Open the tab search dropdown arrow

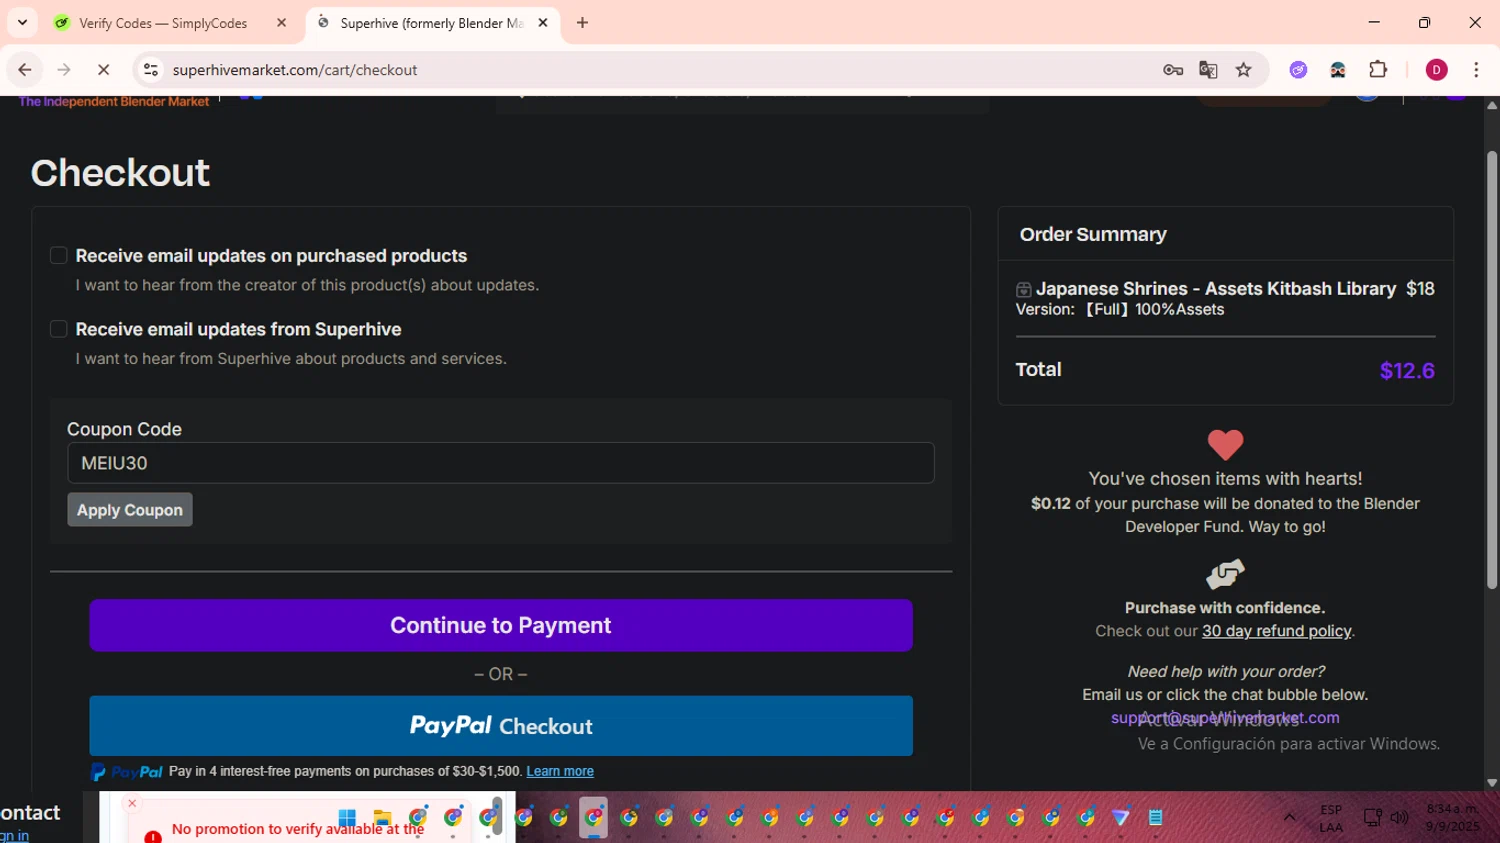pos(22,22)
